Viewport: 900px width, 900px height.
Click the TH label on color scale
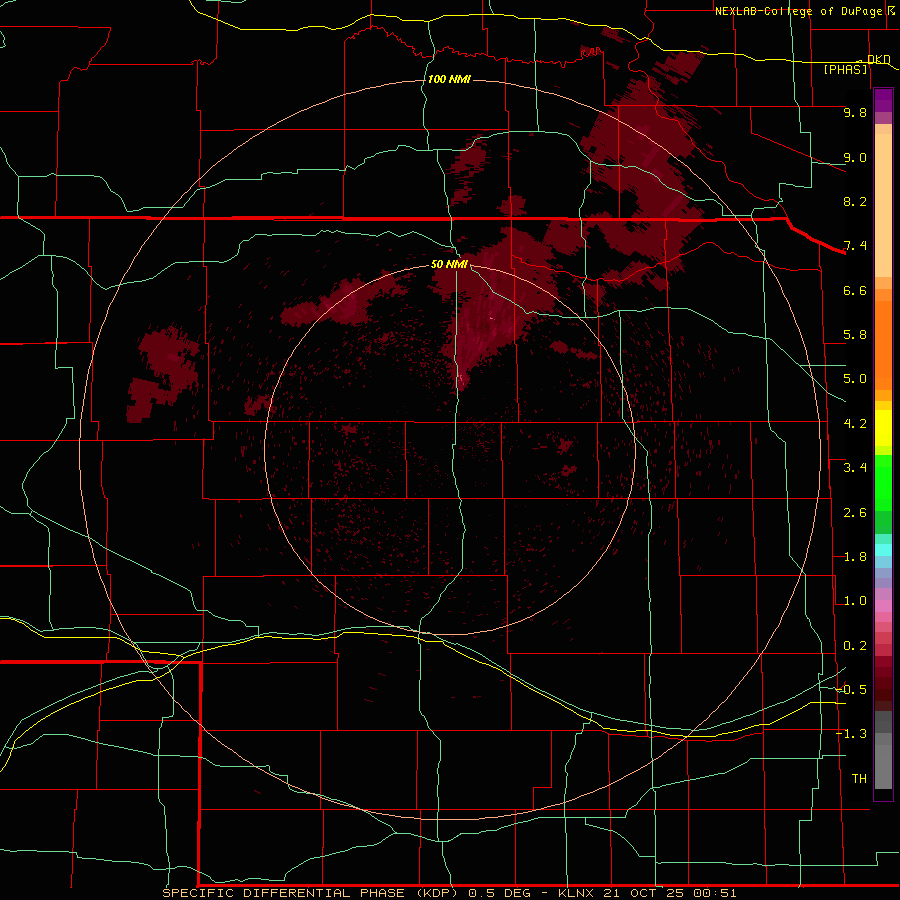point(859,779)
